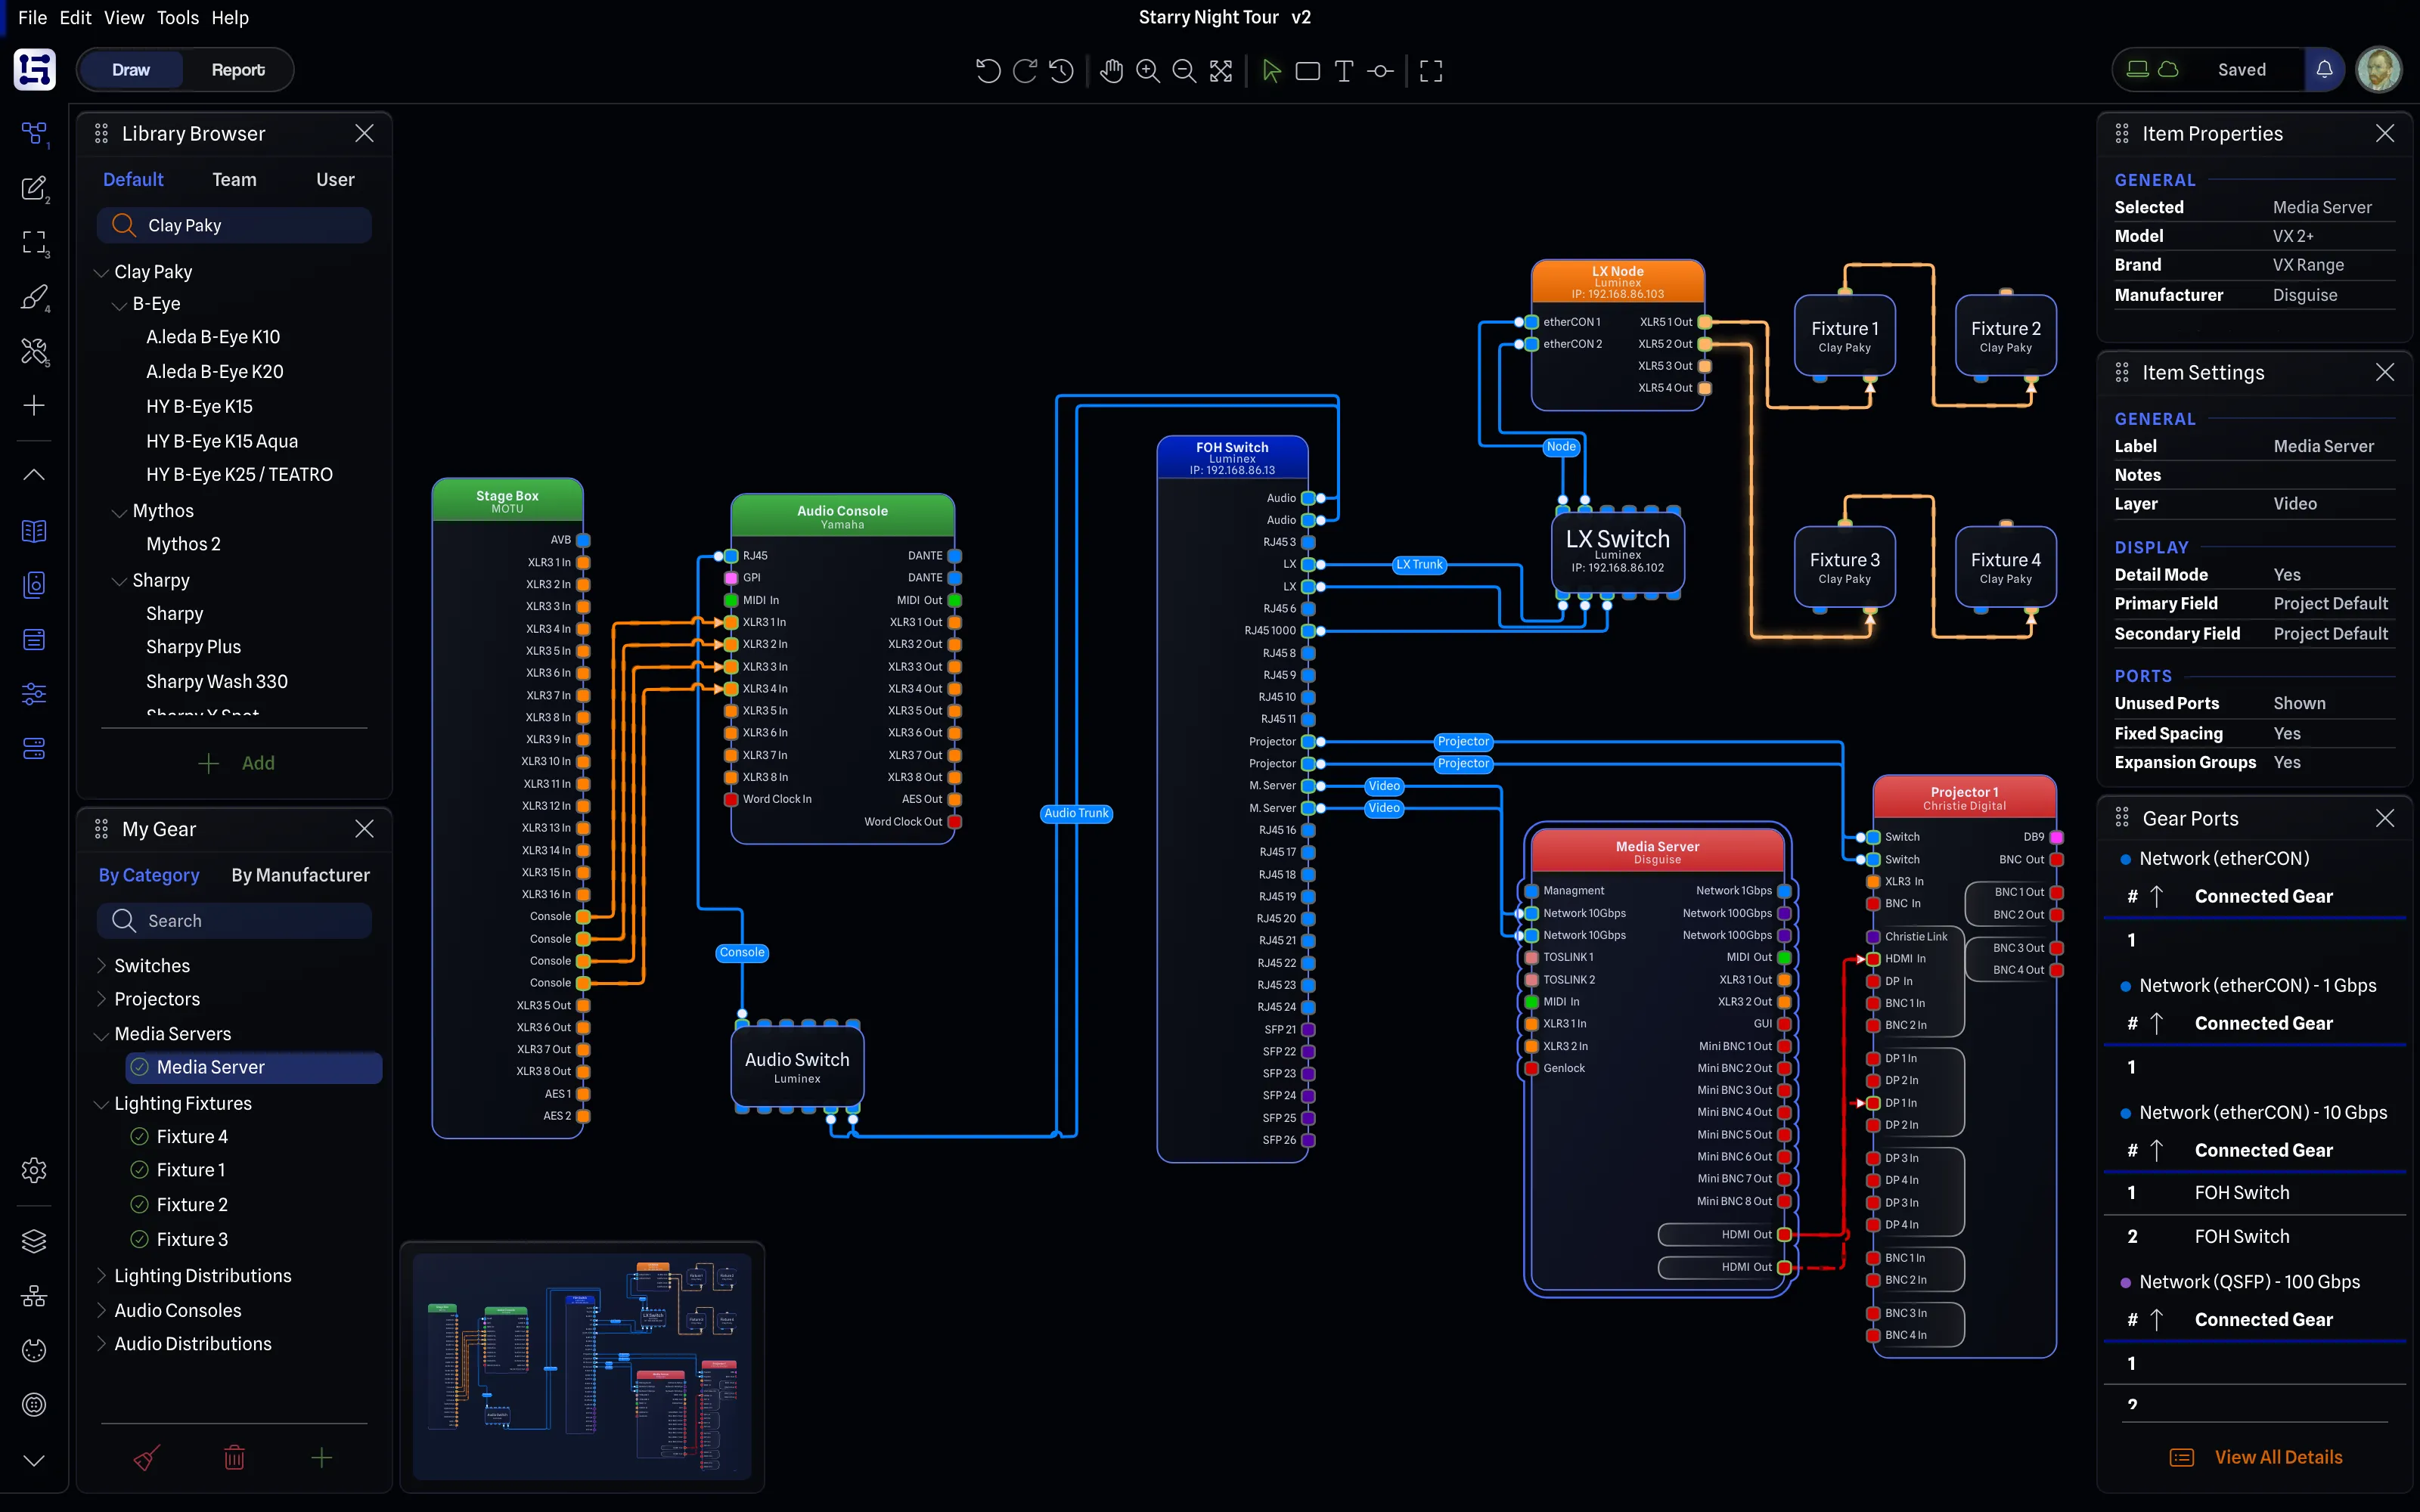
Task: Click the My Gear search field
Action: pyautogui.click(x=235, y=920)
